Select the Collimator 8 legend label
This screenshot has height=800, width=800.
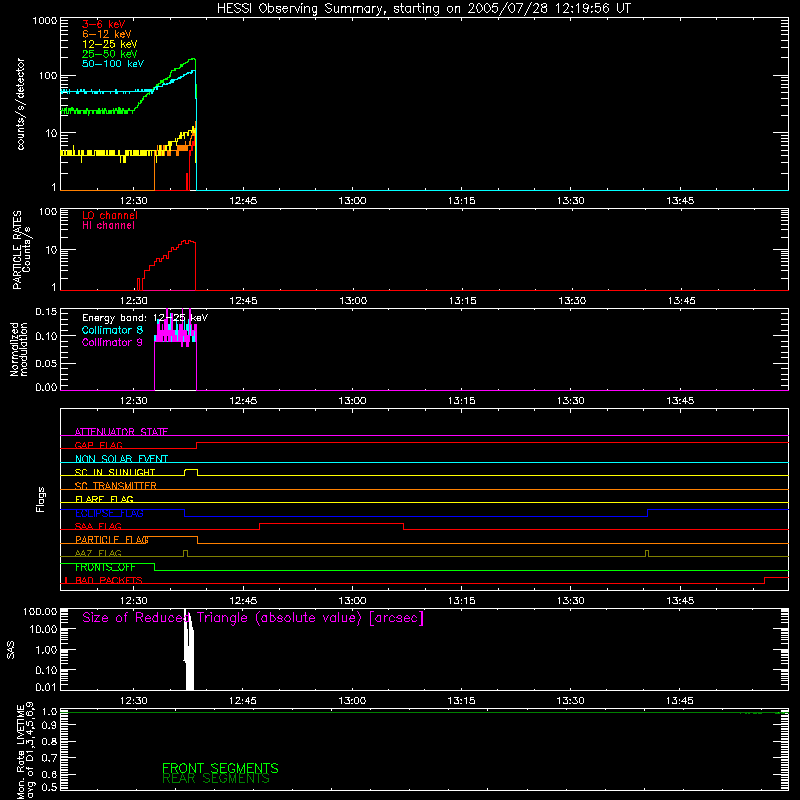pyautogui.click(x=112, y=330)
